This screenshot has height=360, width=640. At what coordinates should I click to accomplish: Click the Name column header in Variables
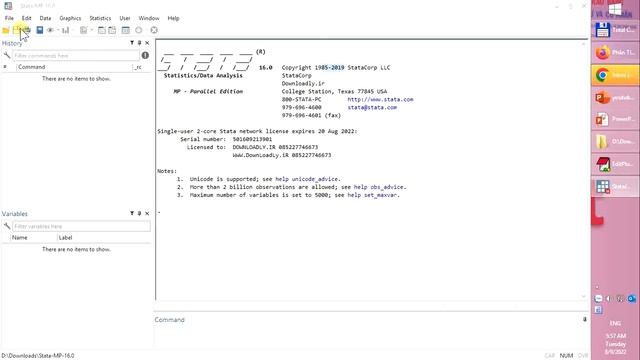(x=20, y=238)
